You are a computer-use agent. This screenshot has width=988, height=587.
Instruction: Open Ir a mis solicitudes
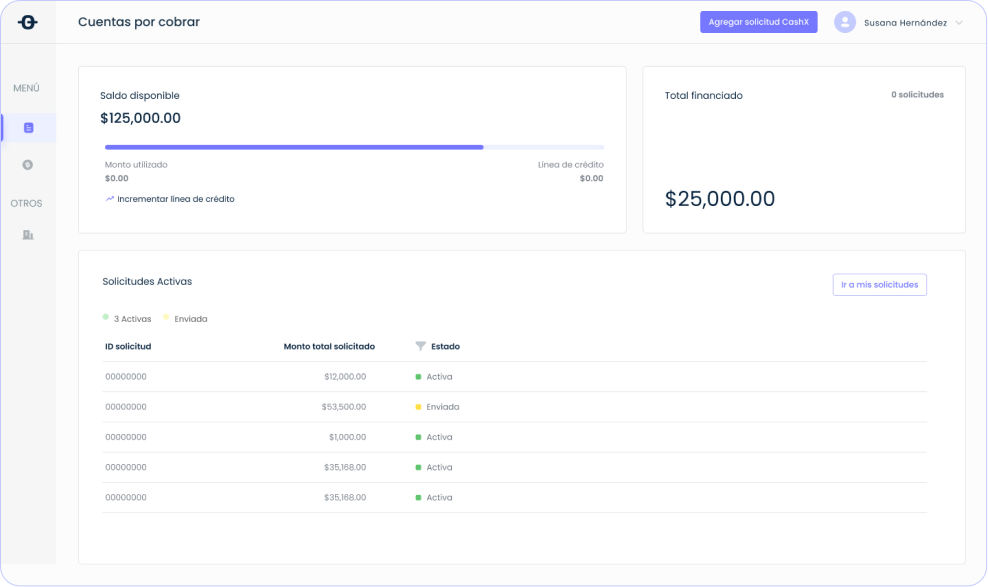pos(879,284)
